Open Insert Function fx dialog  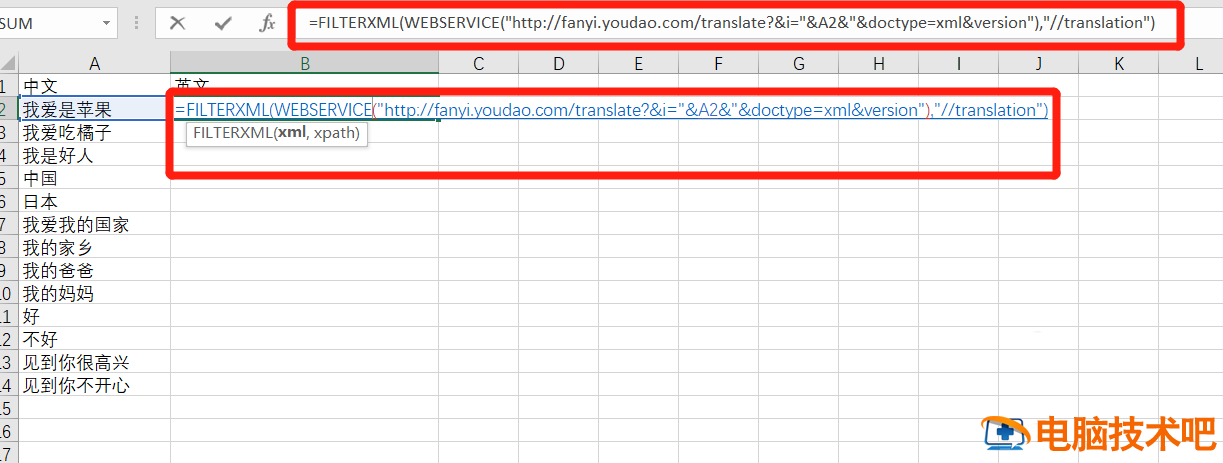pos(267,23)
